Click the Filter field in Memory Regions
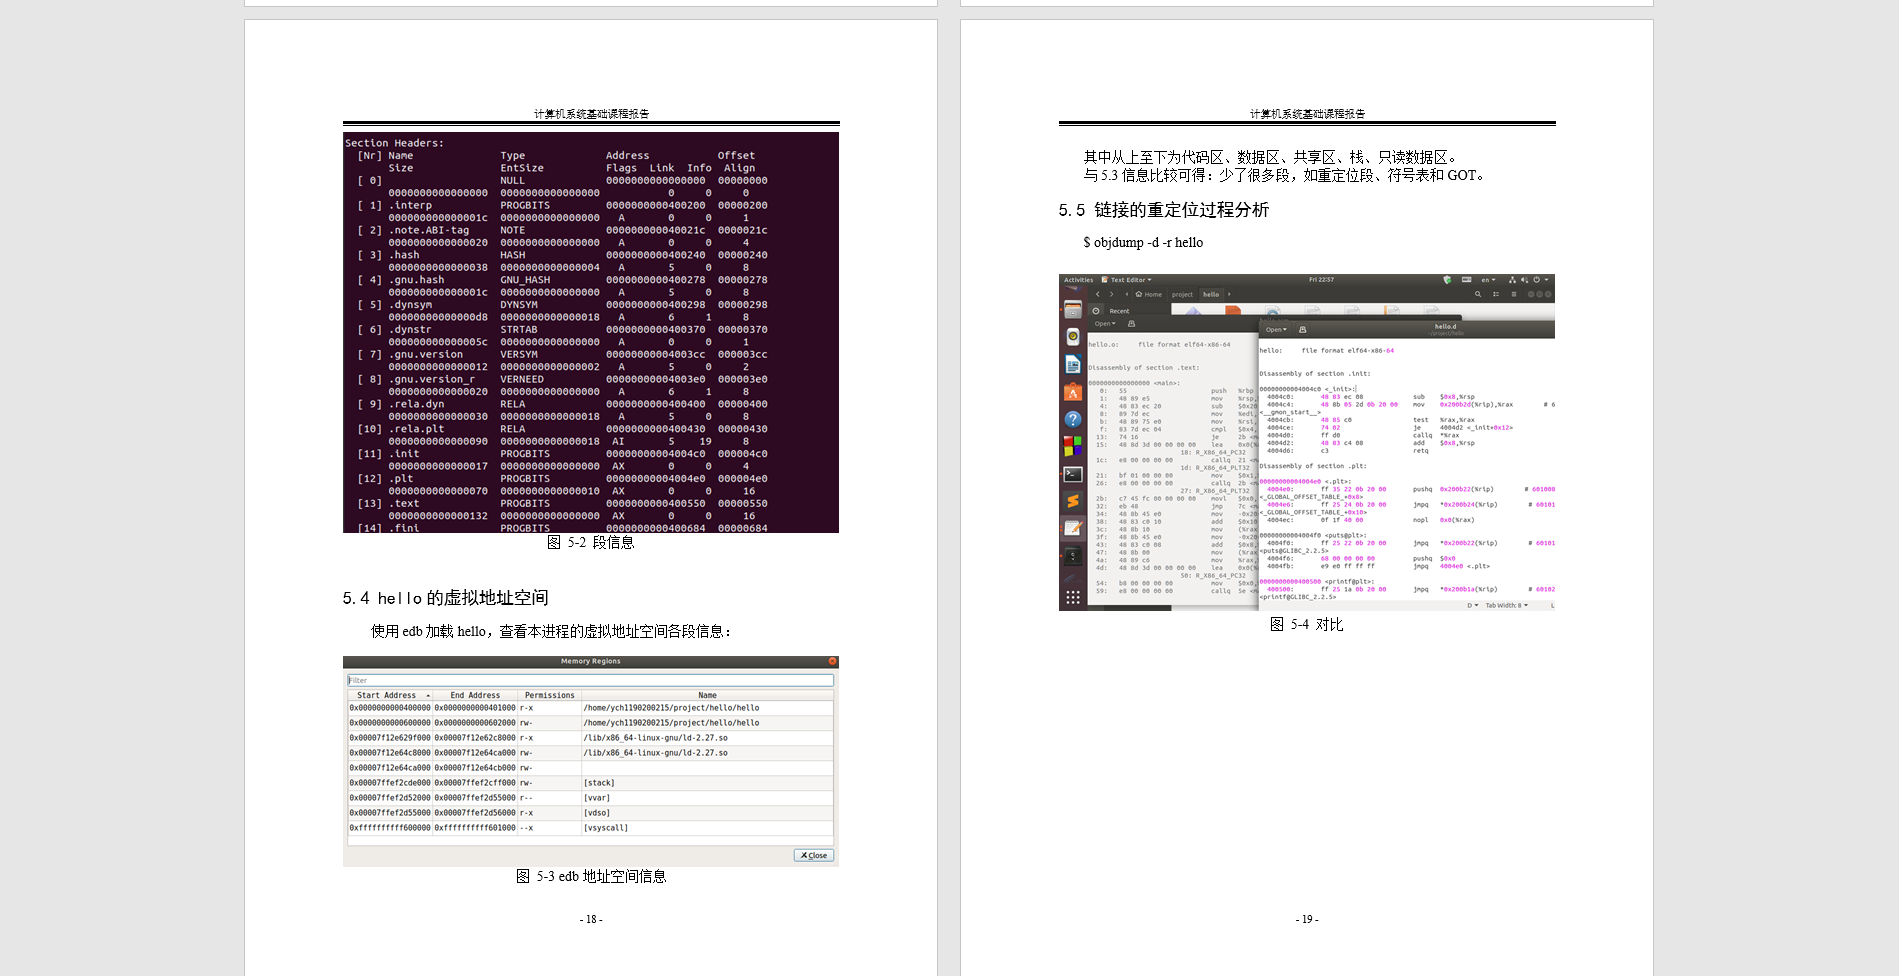Screen dimensions: 1899x976 coord(590,680)
